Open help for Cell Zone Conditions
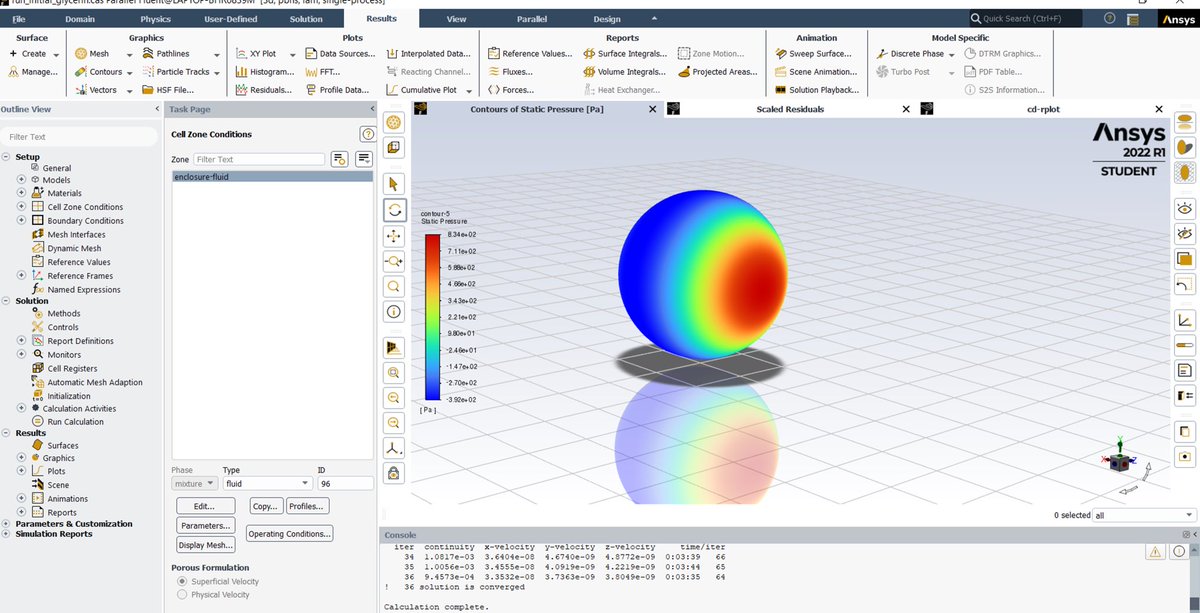1200x613 pixels. click(x=367, y=134)
